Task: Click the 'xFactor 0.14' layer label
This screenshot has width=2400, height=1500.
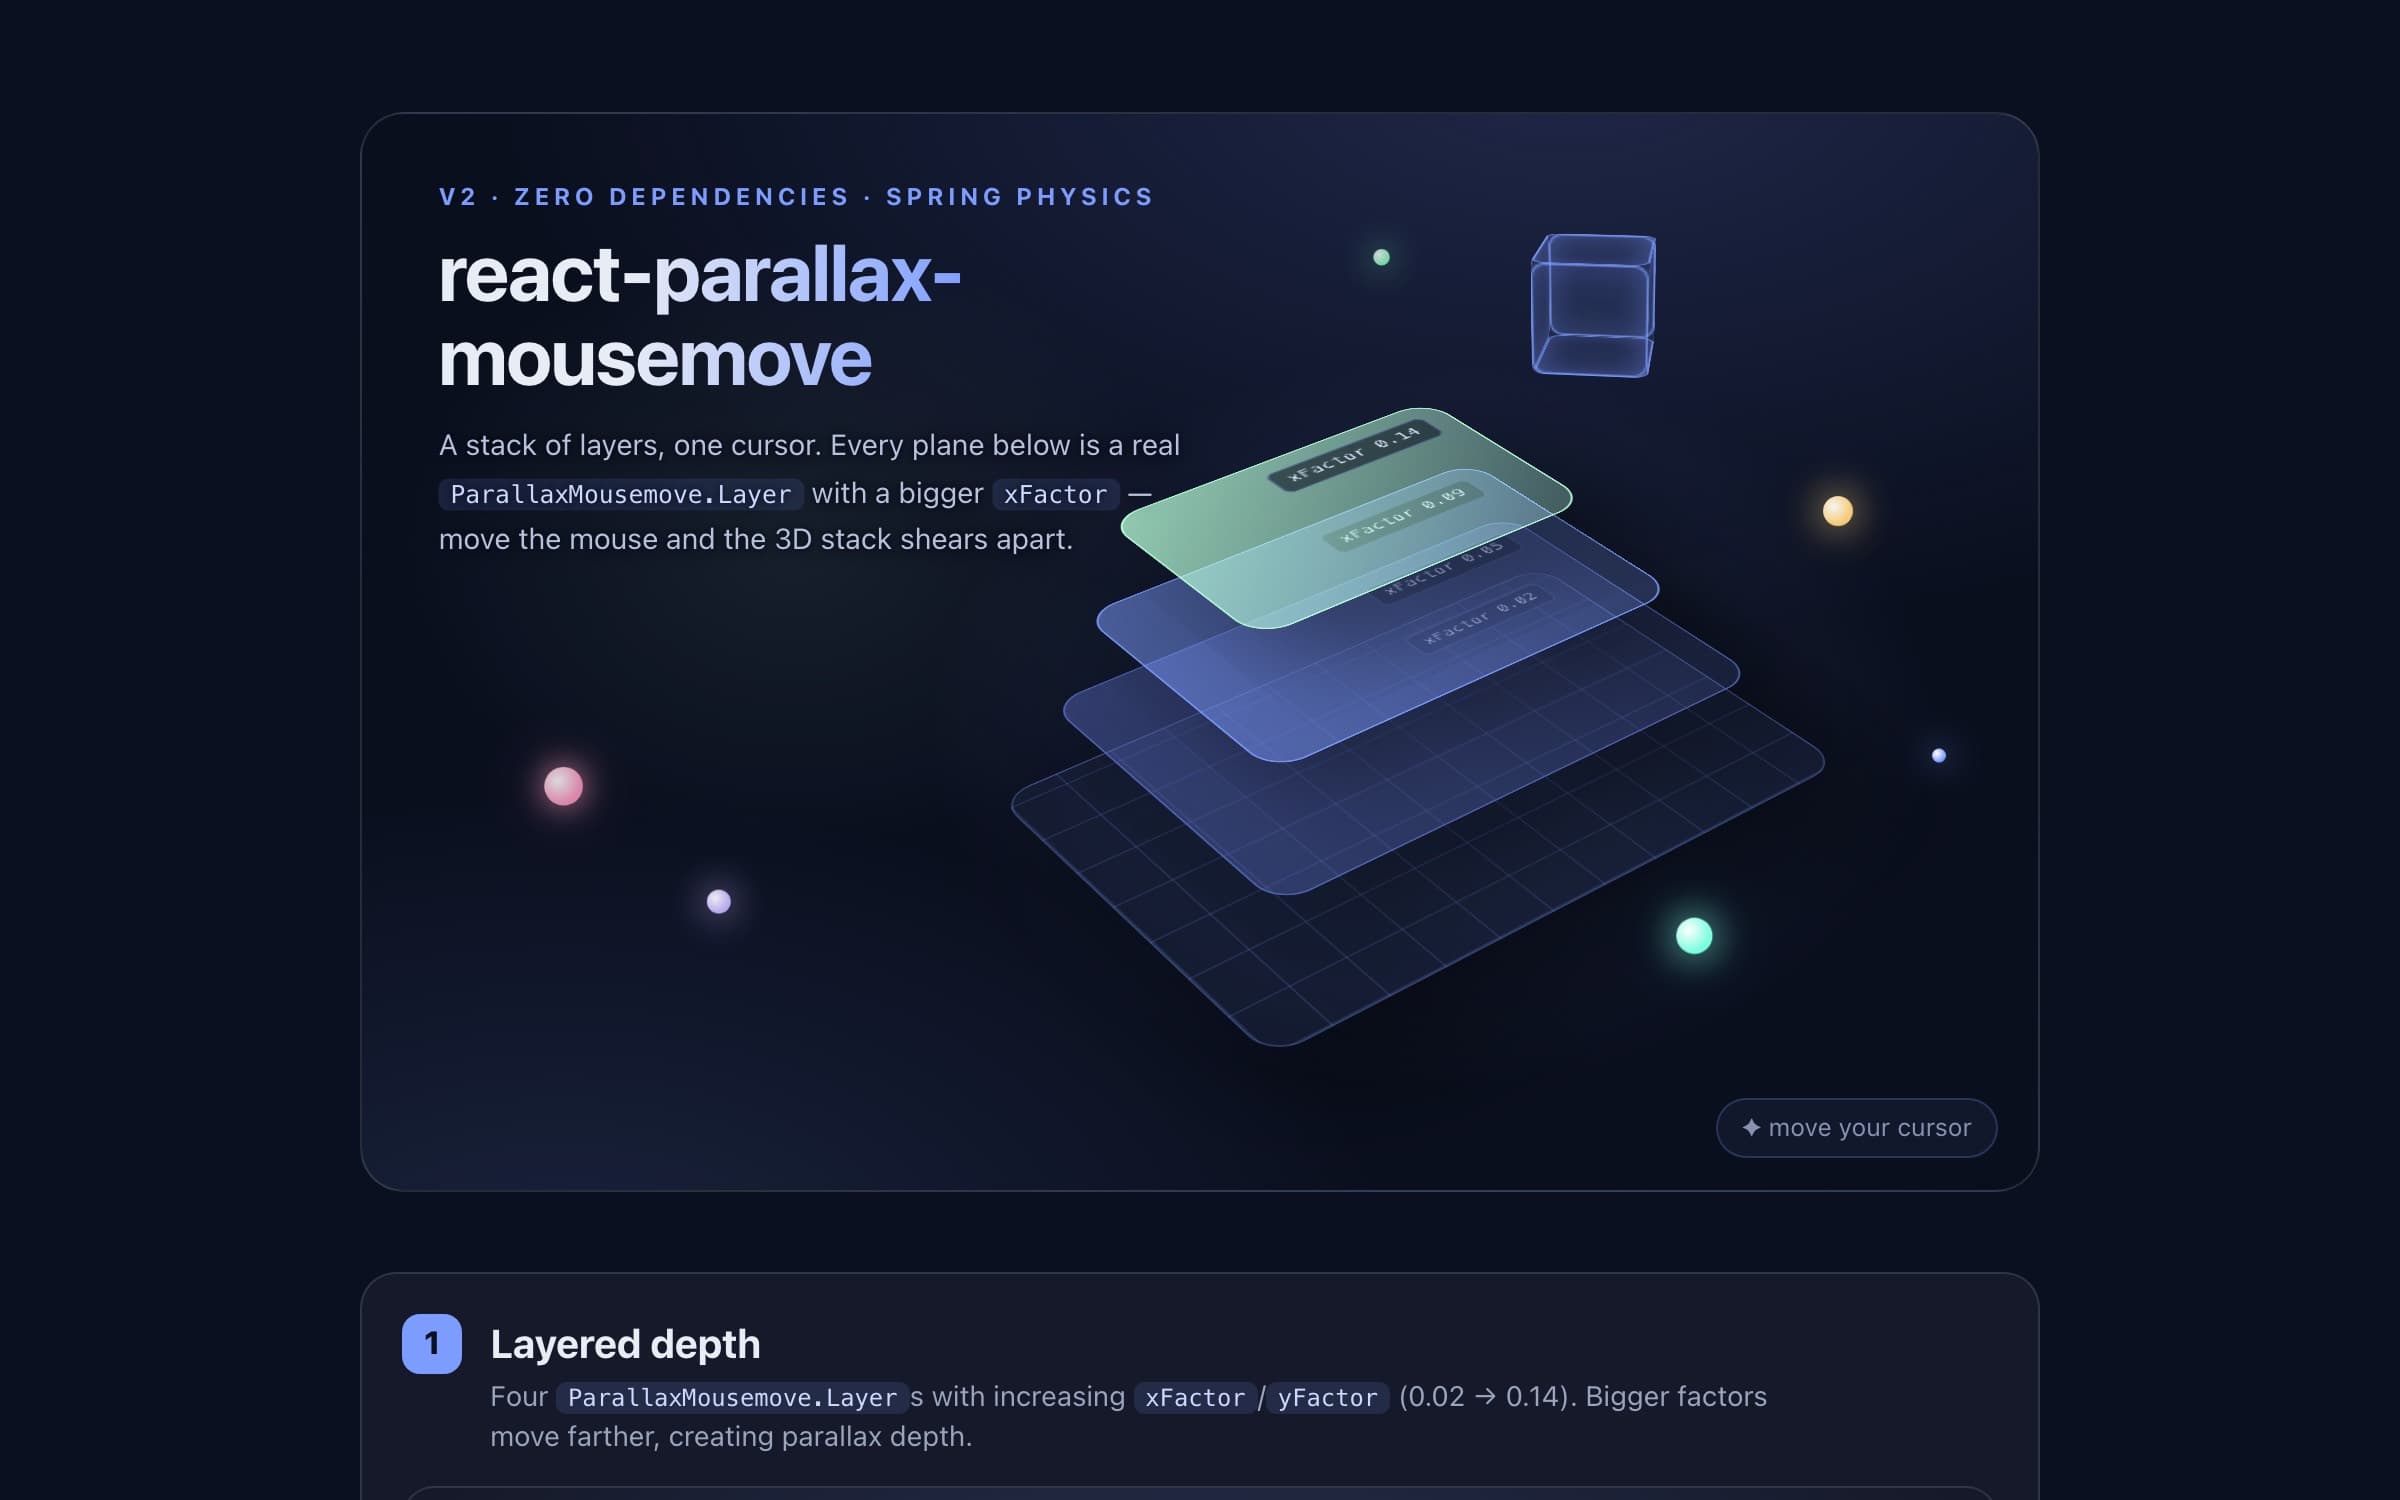Action: click(x=1354, y=454)
